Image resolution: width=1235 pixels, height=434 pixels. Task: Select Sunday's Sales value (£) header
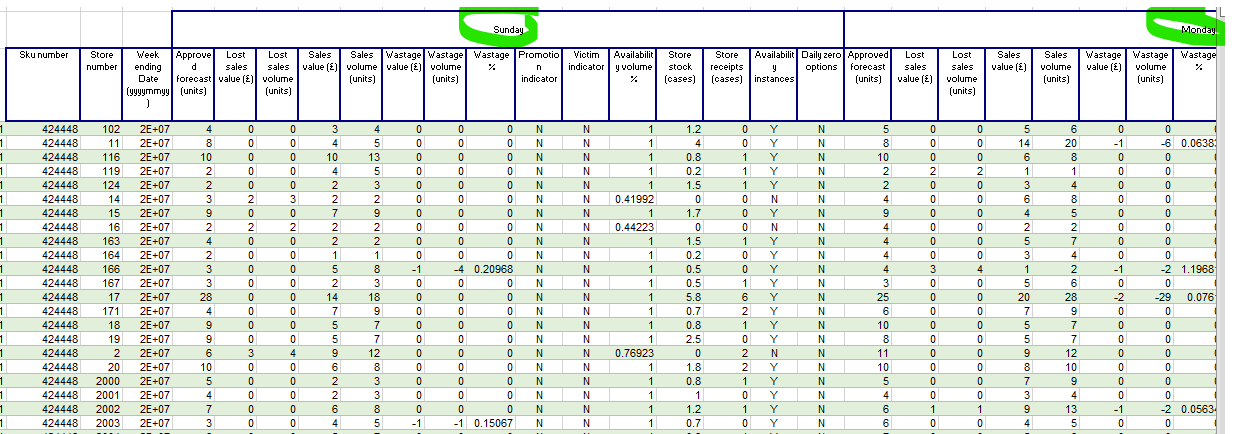click(x=320, y=84)
